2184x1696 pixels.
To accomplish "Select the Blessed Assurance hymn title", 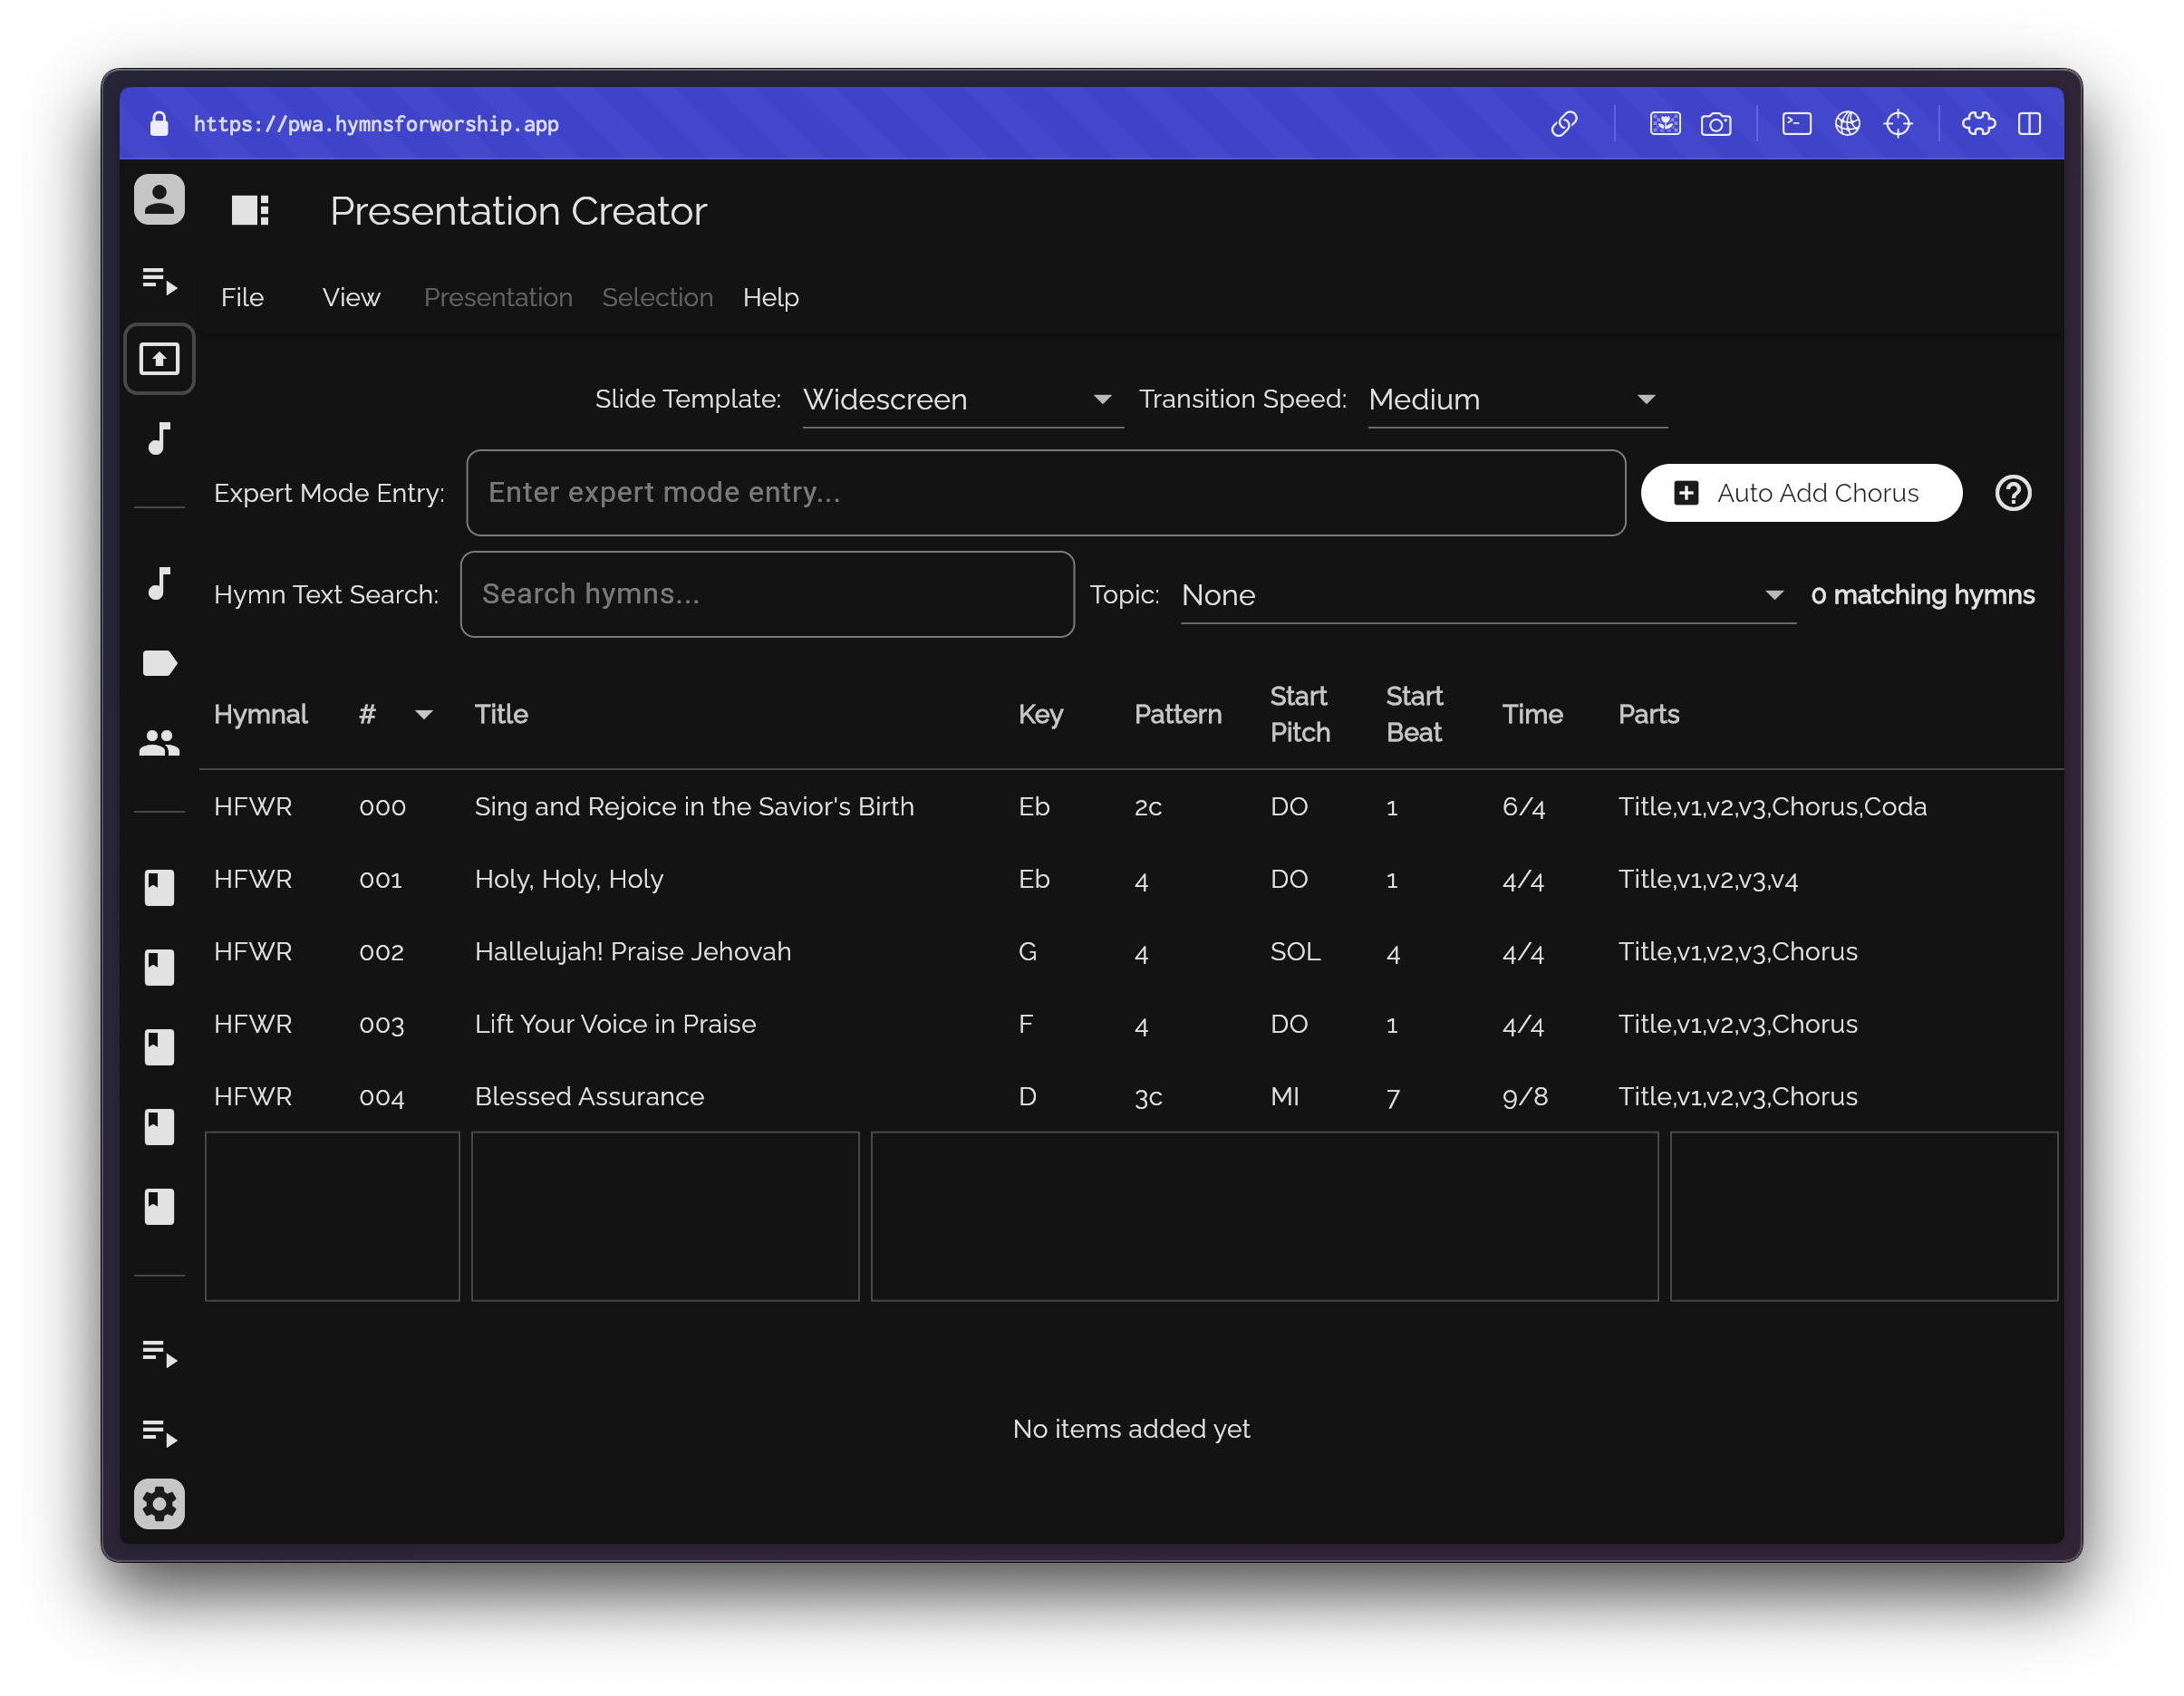I will pyautogui.click(x=589, y=1097).
